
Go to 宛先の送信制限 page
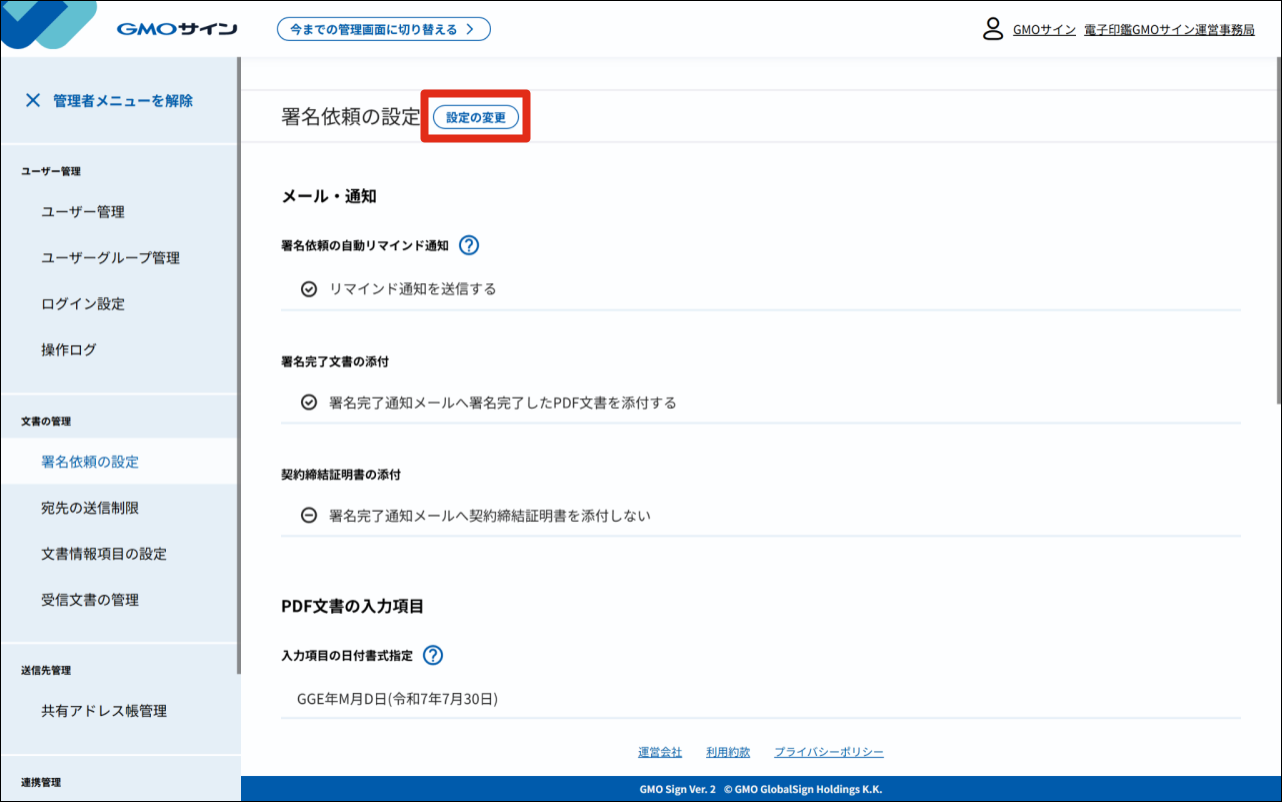(90, 508)
